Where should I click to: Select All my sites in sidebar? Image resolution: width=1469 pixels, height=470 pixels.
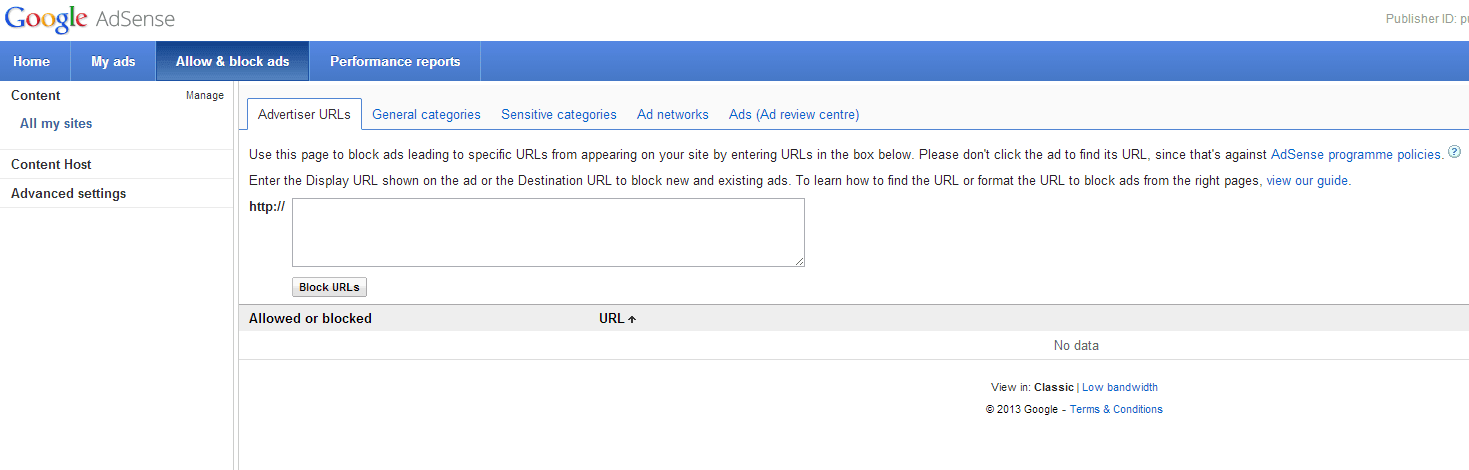pos(56,124)
